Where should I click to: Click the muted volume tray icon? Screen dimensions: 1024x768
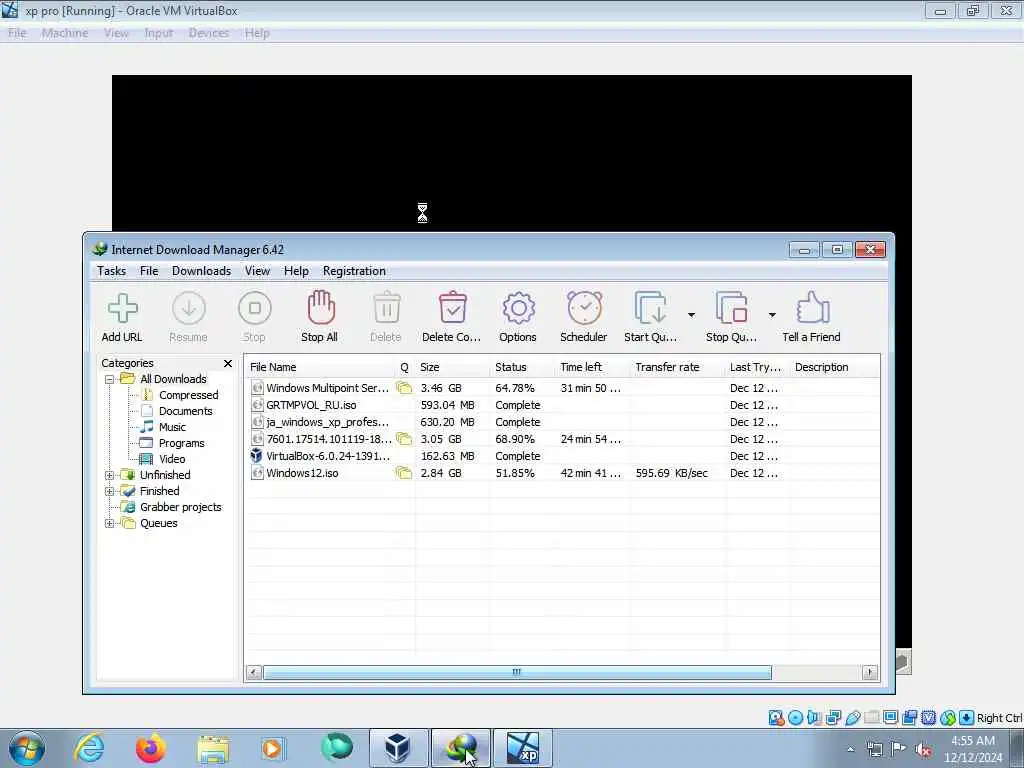(923, 750)
